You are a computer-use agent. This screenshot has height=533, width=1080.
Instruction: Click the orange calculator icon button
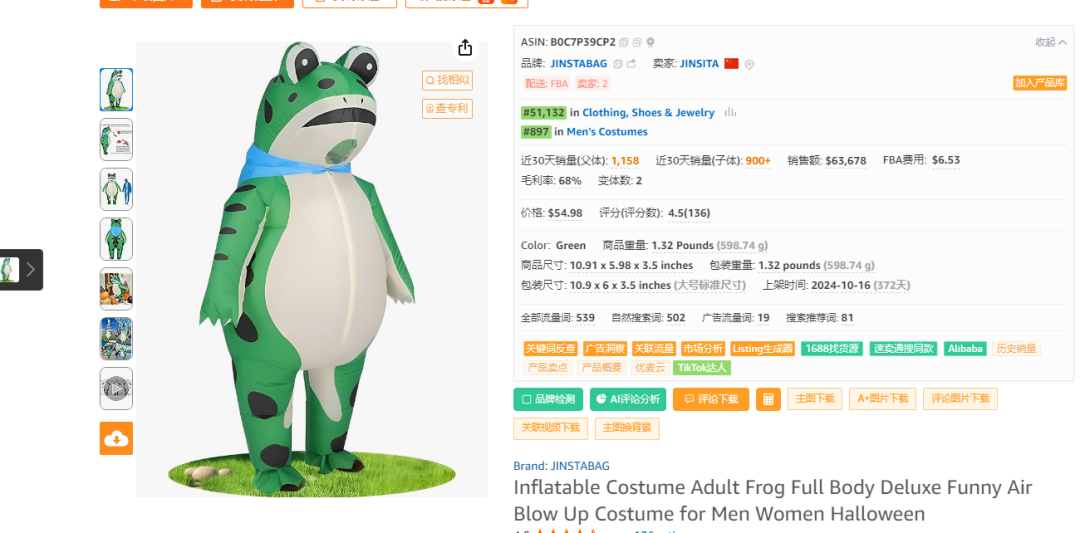tap(768, 399)
